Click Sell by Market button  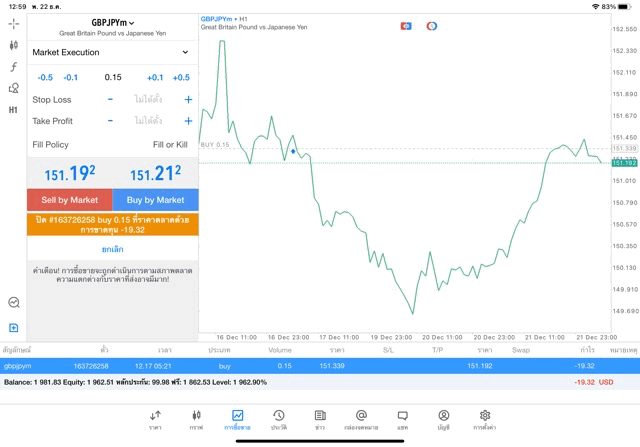pos(70,200)
